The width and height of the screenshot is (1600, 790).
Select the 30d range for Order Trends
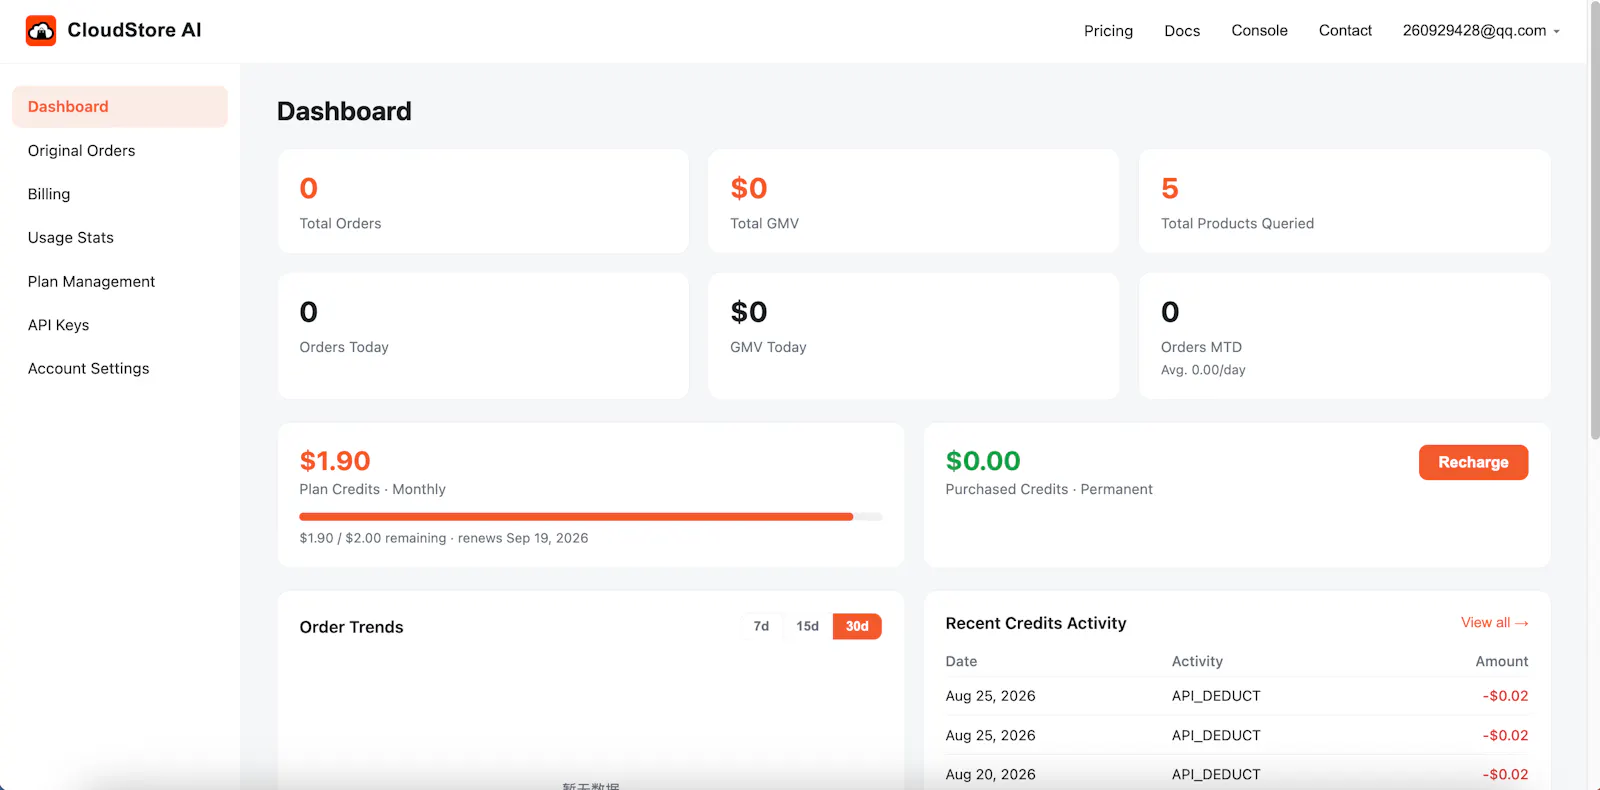pos(857,626)
